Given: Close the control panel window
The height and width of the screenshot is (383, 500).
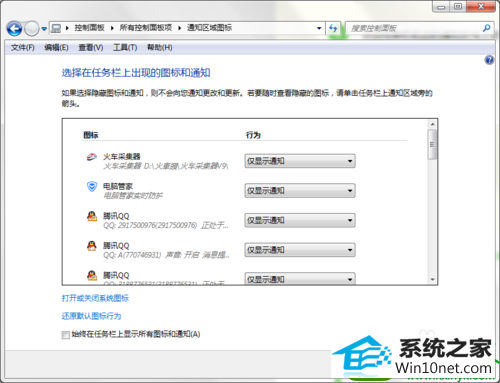Looking at the screenshot, I should (x=481, y=7).
